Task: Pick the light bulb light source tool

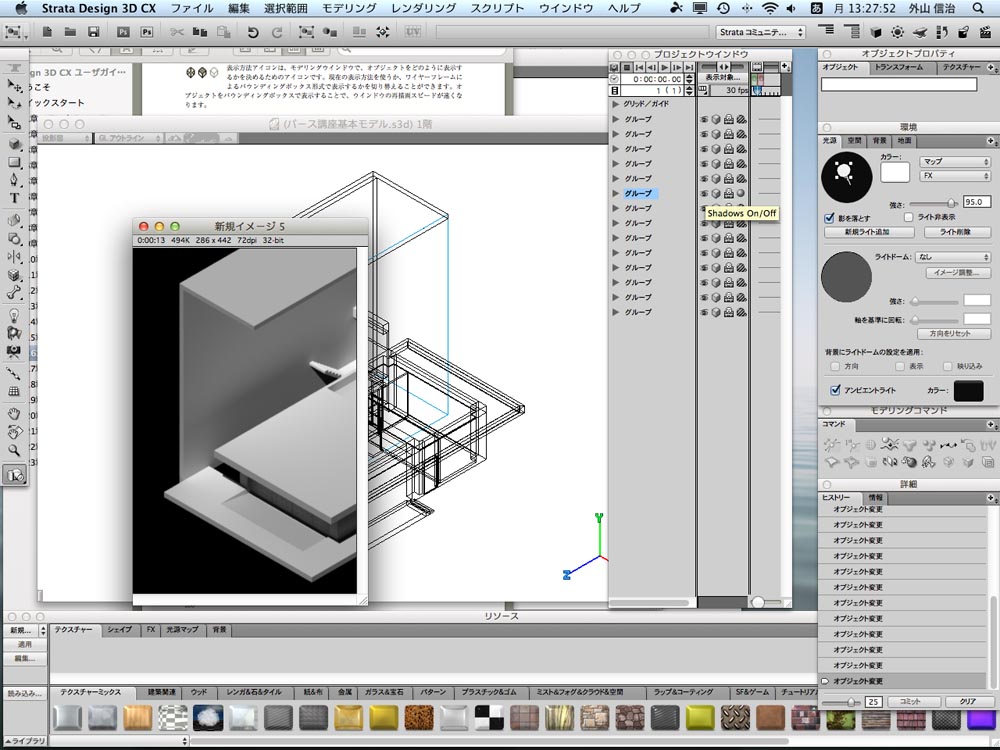Action: [x=15, y=313]
